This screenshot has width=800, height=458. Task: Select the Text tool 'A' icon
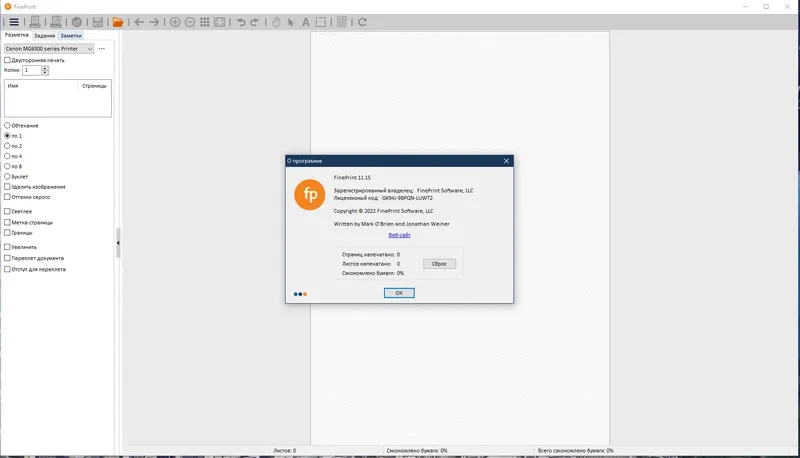[x=306, y=22]
